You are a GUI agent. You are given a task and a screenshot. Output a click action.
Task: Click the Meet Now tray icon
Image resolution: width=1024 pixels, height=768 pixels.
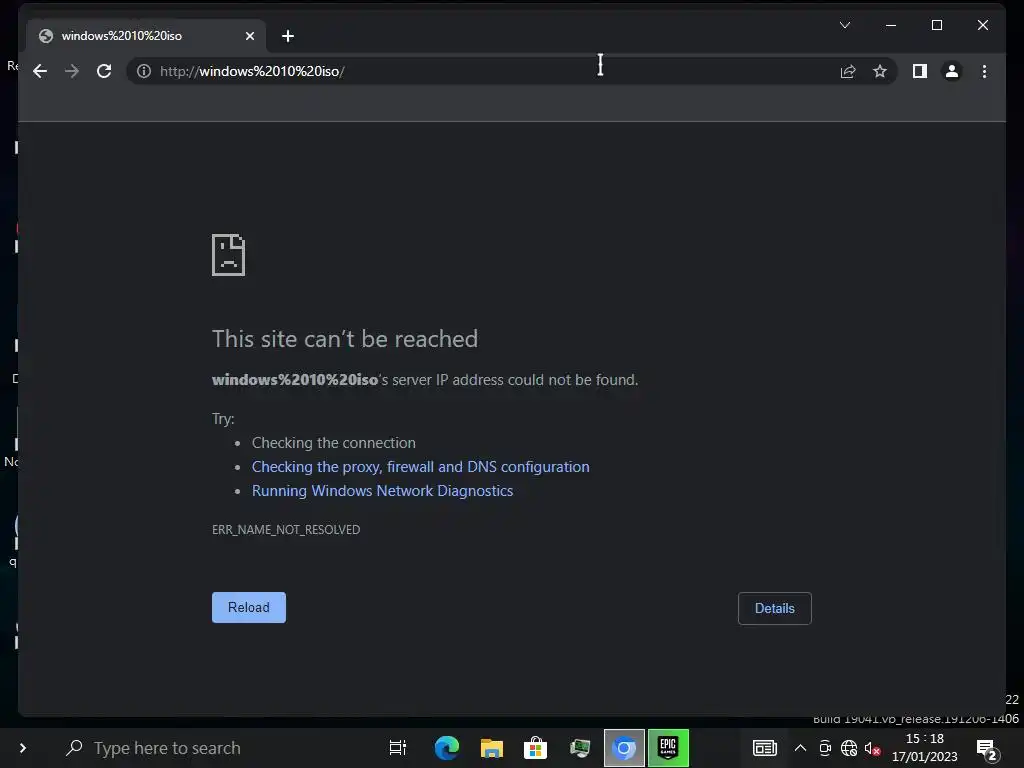pyautogui.click(x=825, y=748)
